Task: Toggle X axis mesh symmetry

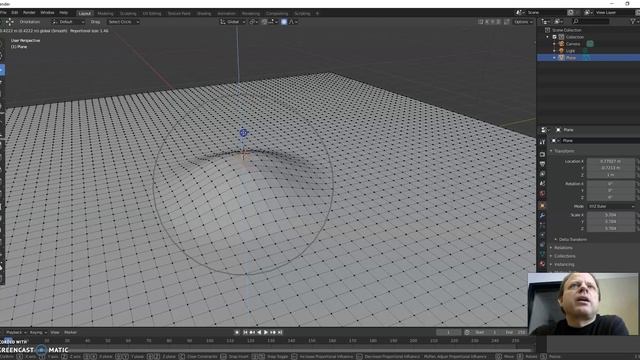Action: (x=487, y=22)
